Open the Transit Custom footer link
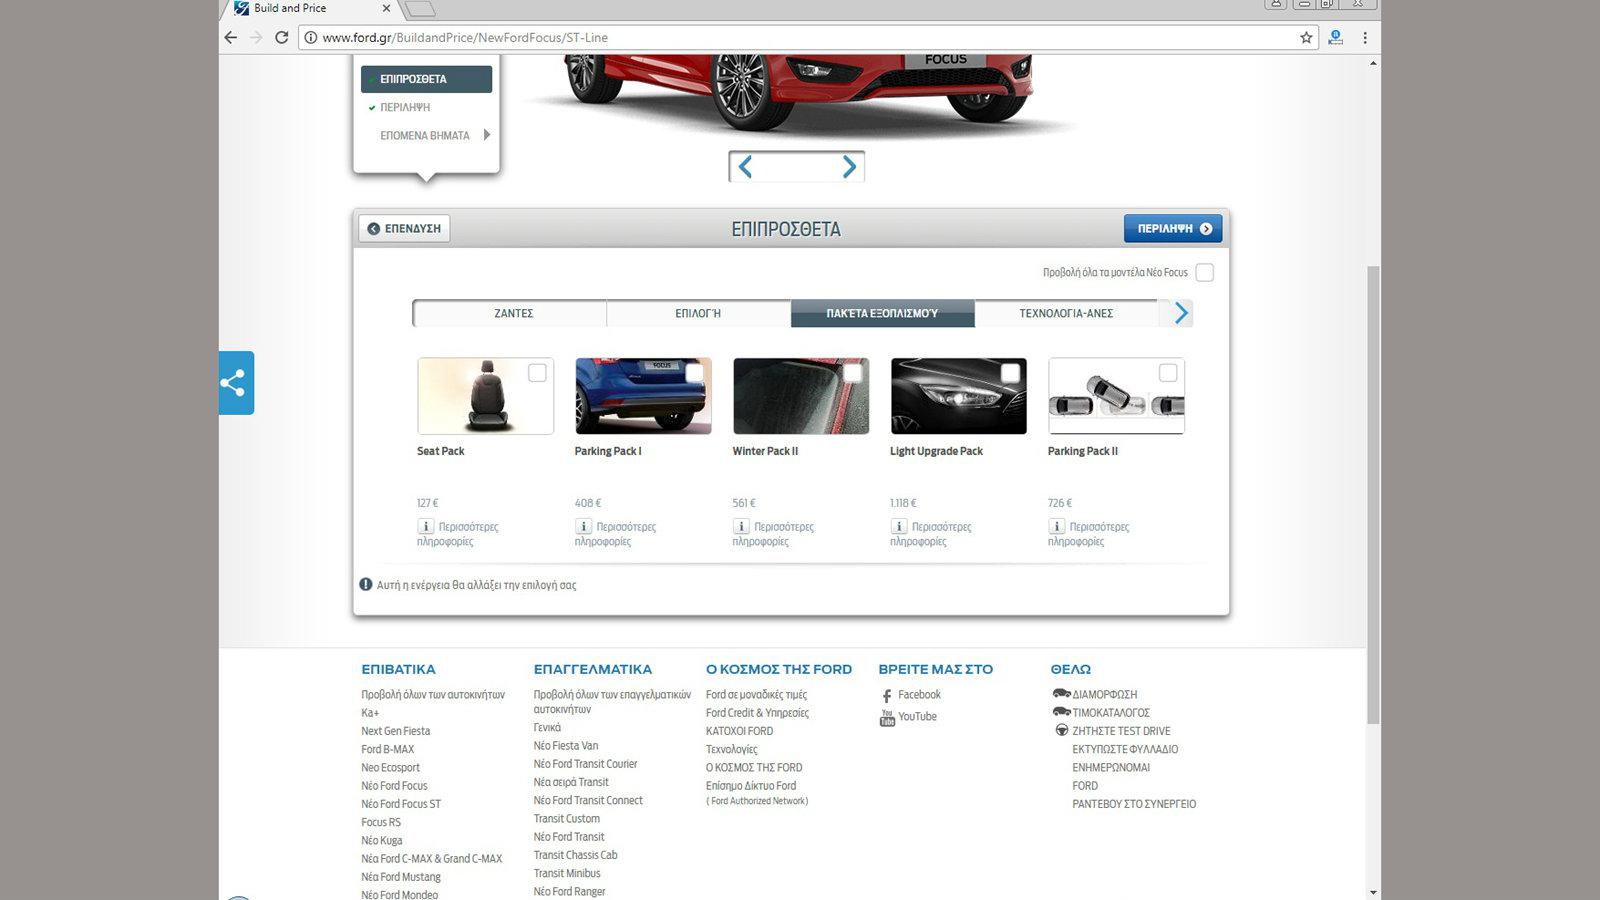This screenshot has height=900, width=1600. point(566,818)
